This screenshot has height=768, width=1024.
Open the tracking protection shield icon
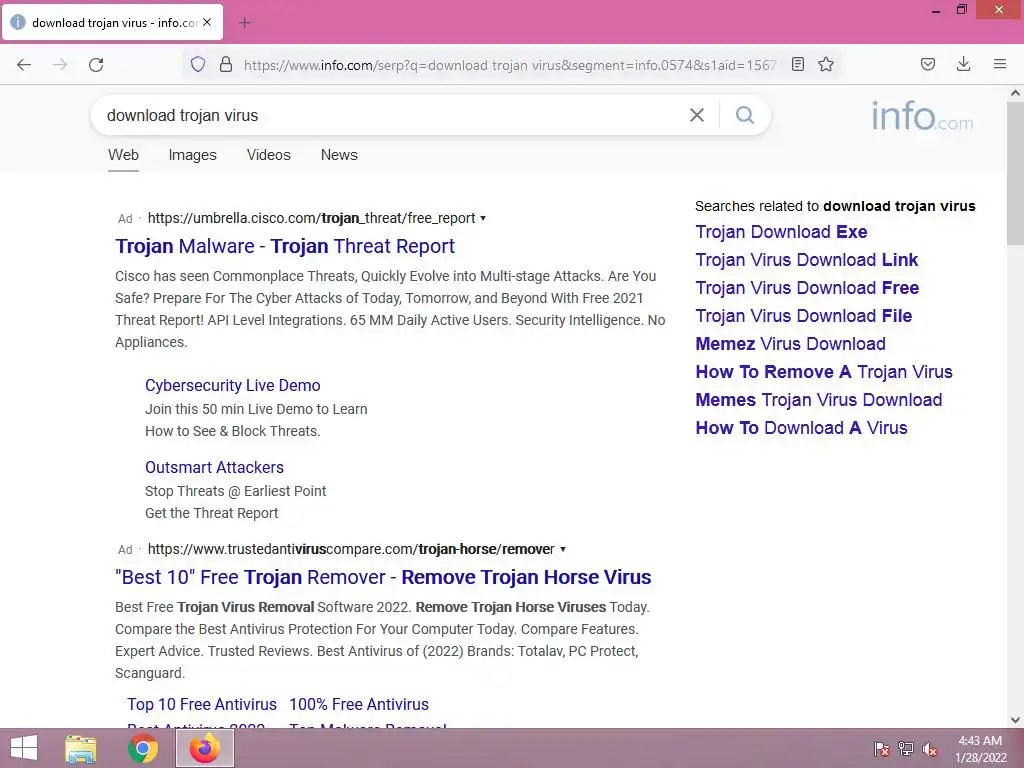tap(198, 64)
